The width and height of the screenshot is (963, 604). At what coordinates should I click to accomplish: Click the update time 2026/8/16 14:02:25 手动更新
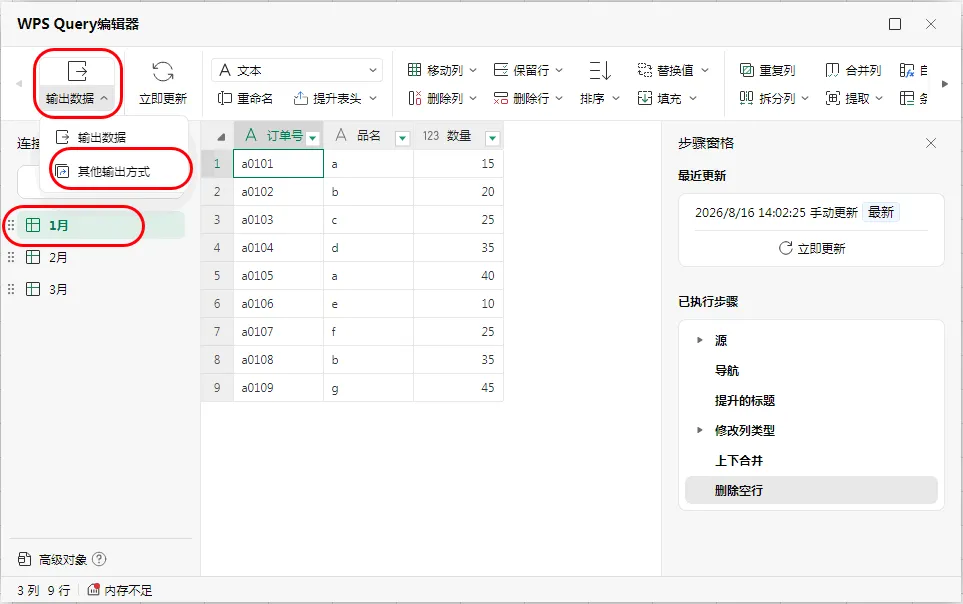click(x=776, y=213)
